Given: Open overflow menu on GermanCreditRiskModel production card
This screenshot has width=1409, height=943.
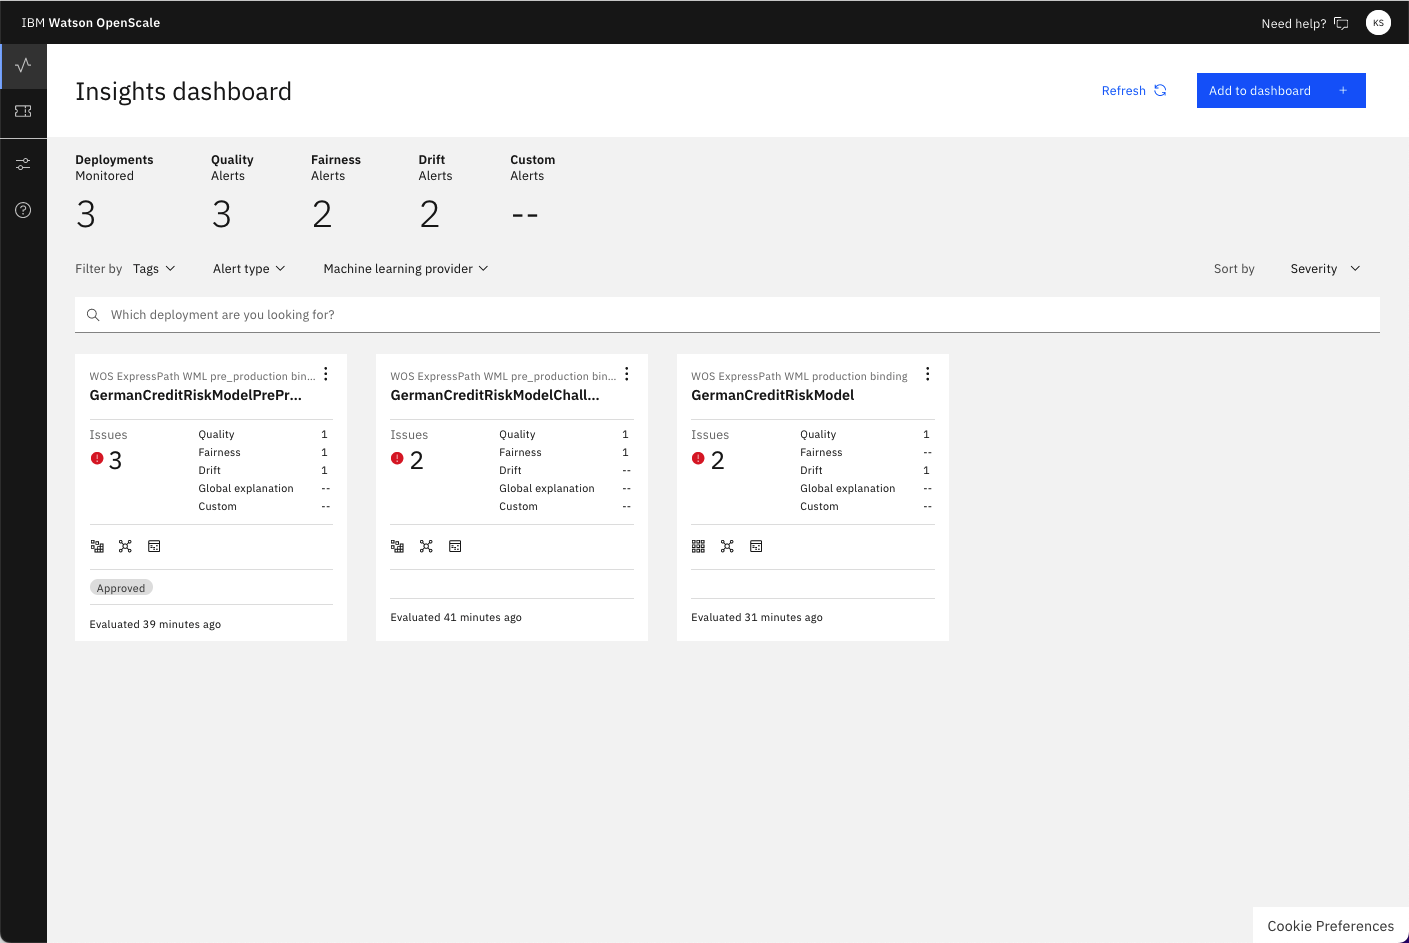Looking at the screenshot, I should (x=927, y=374).
